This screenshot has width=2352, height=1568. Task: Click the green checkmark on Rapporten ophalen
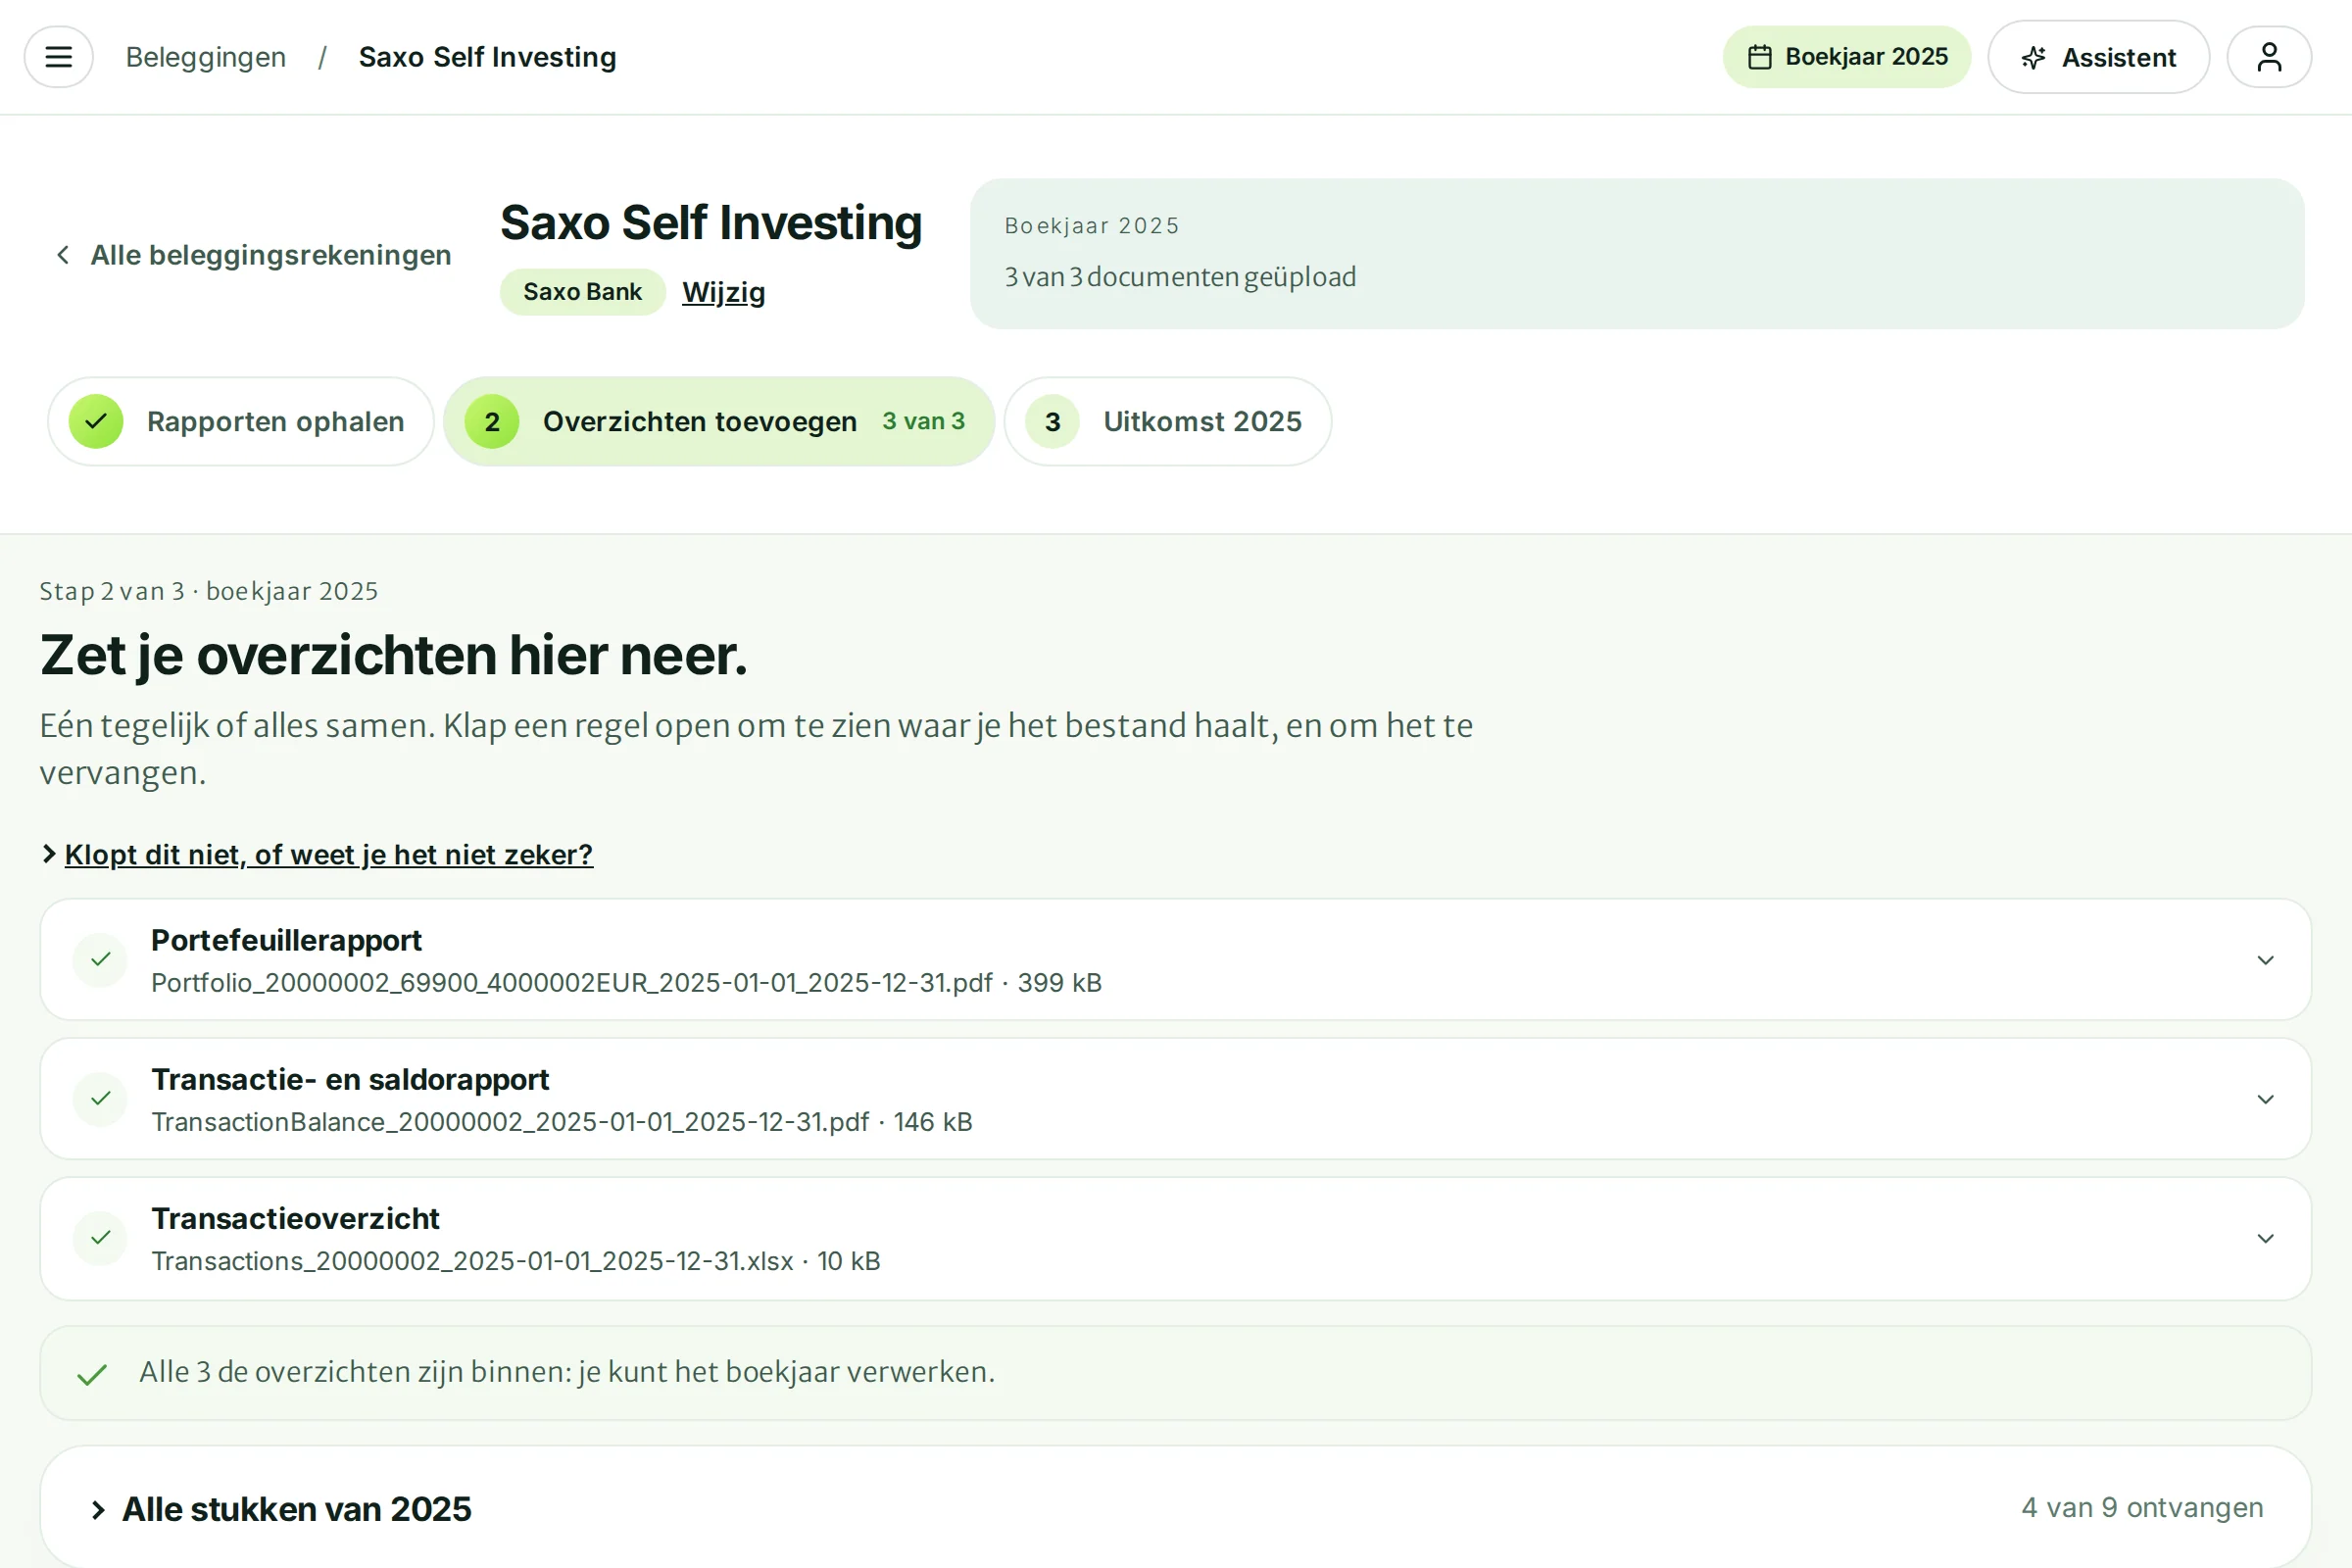point(96,421)
